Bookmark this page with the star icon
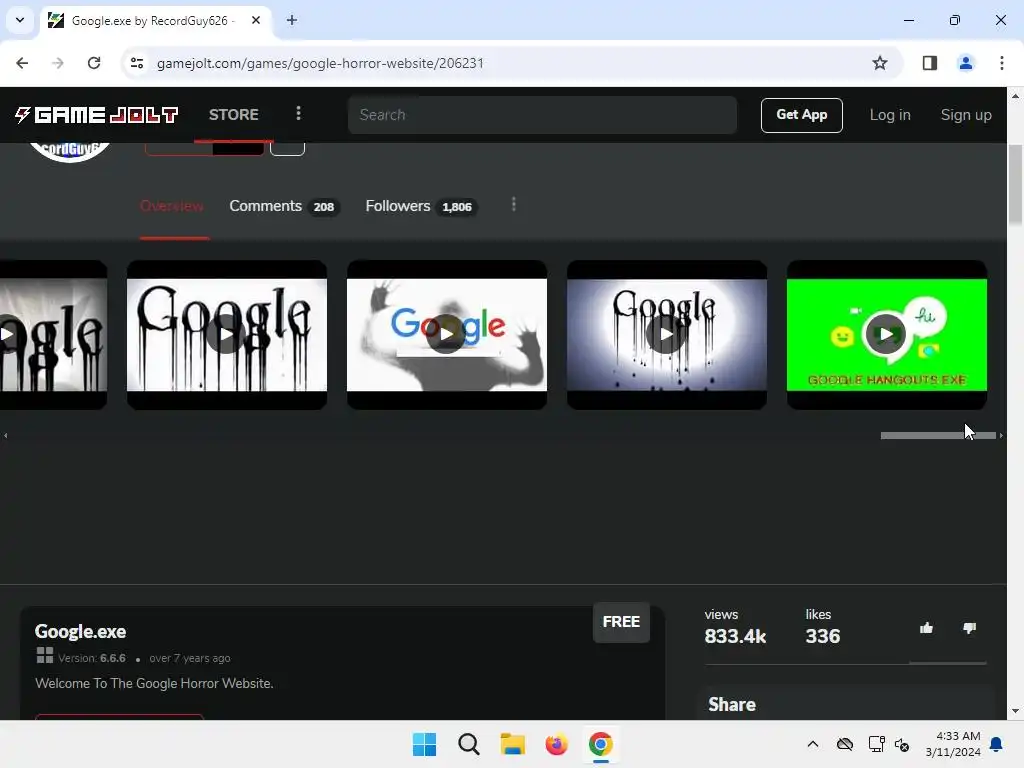The width and height of the screenshot is (1024, 768). 880,63
